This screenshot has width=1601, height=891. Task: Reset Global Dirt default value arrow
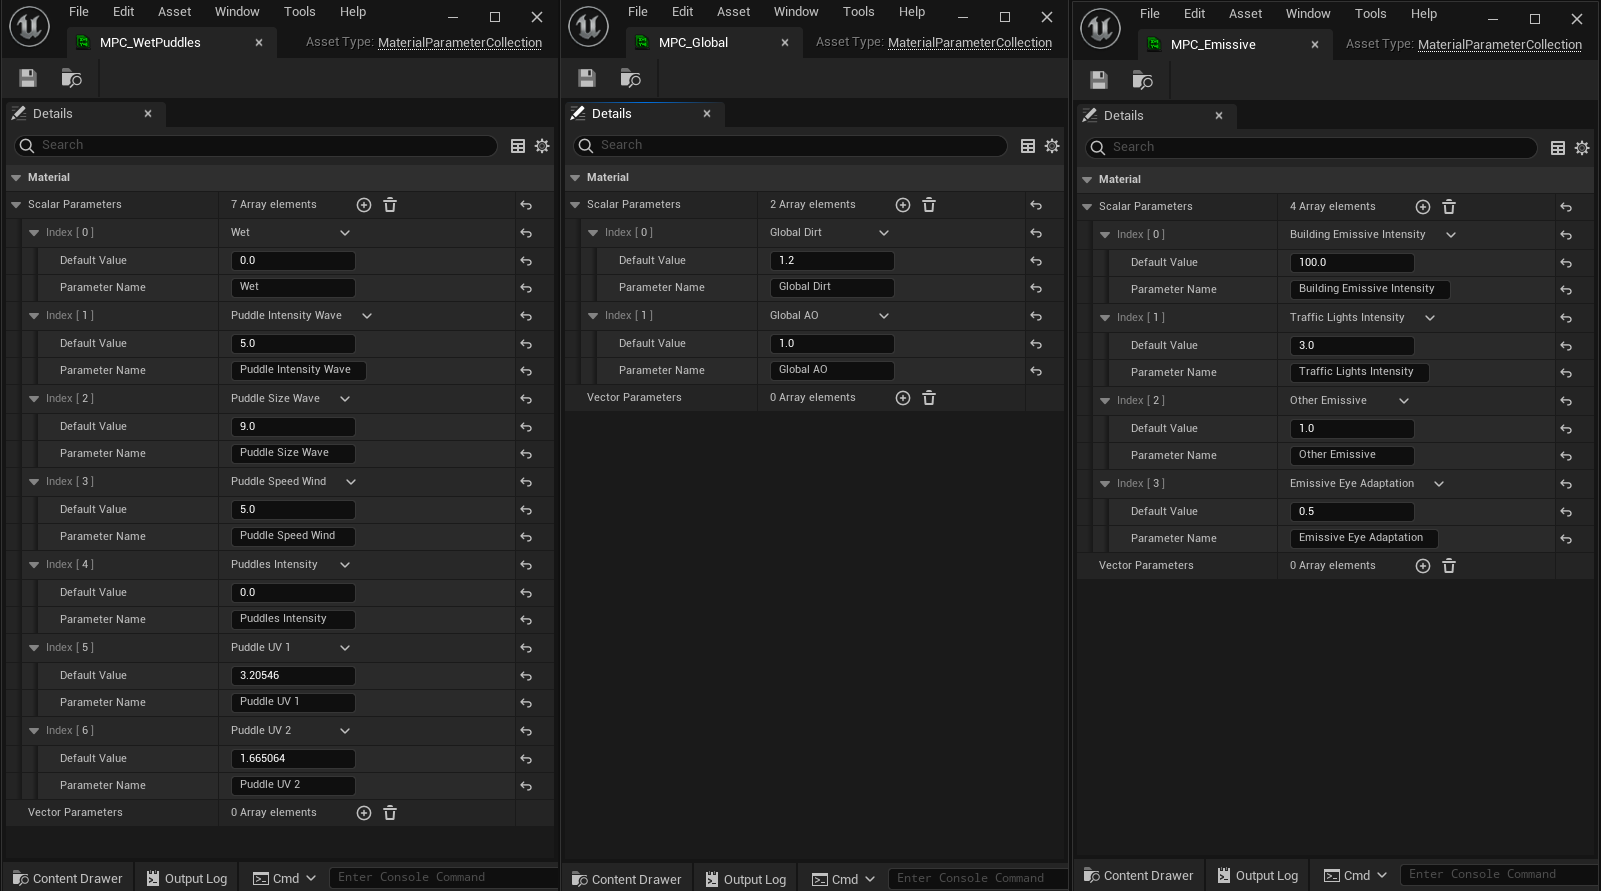tap(1036, 261)
